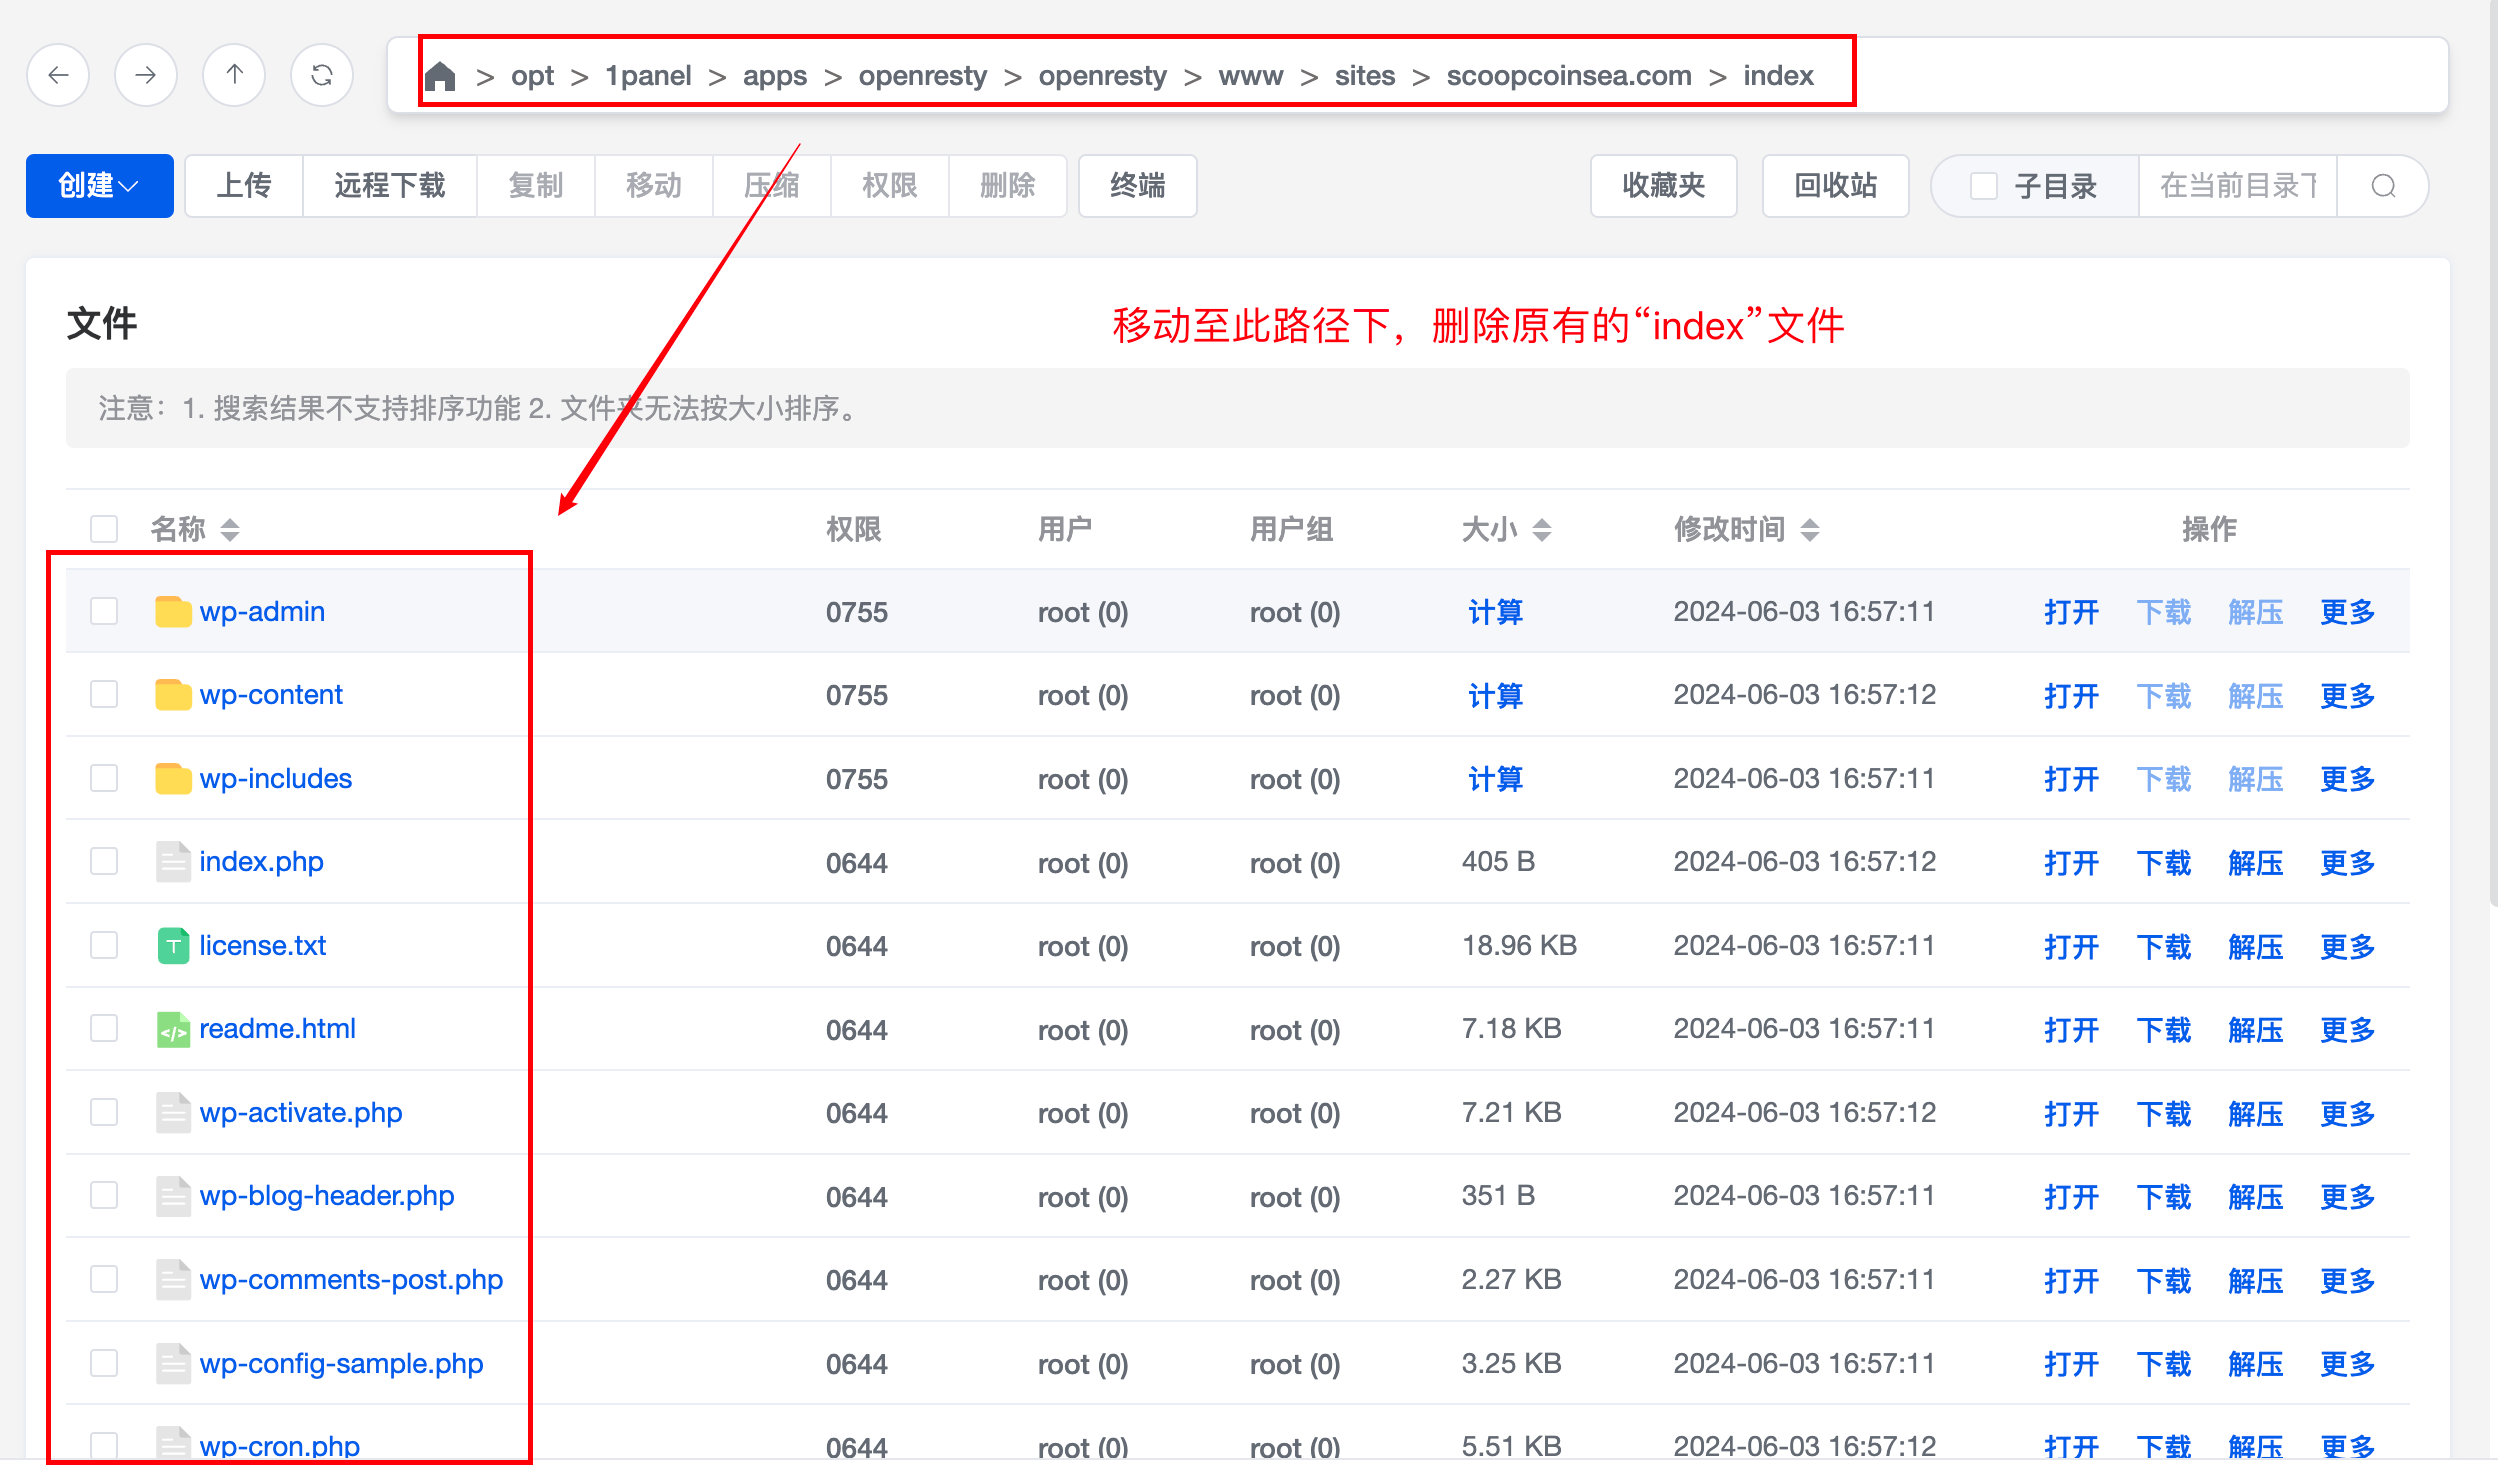The height and width of the screenshot is (1472, 2498).
Task: Click the wp-admin folder icon
Action: pos(173,612)
